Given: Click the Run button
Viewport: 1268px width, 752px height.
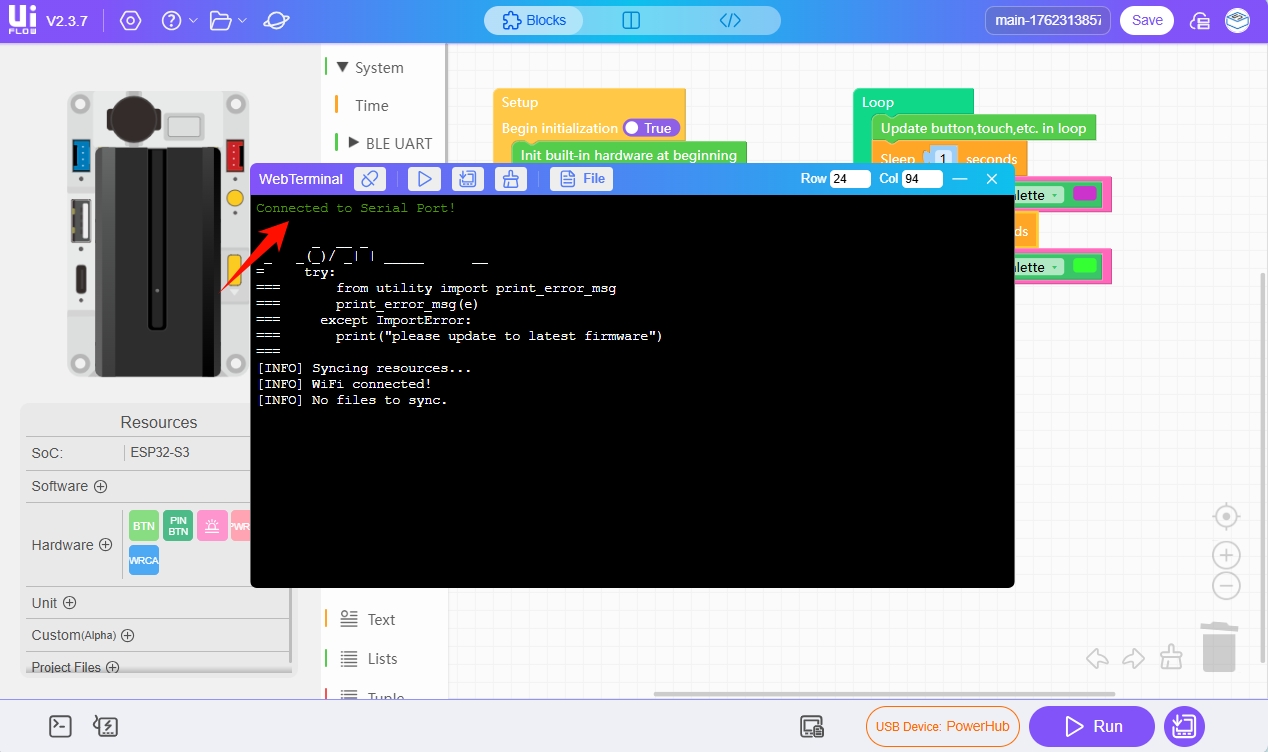Looking at the screenshot, I should tap(1092, 726).
